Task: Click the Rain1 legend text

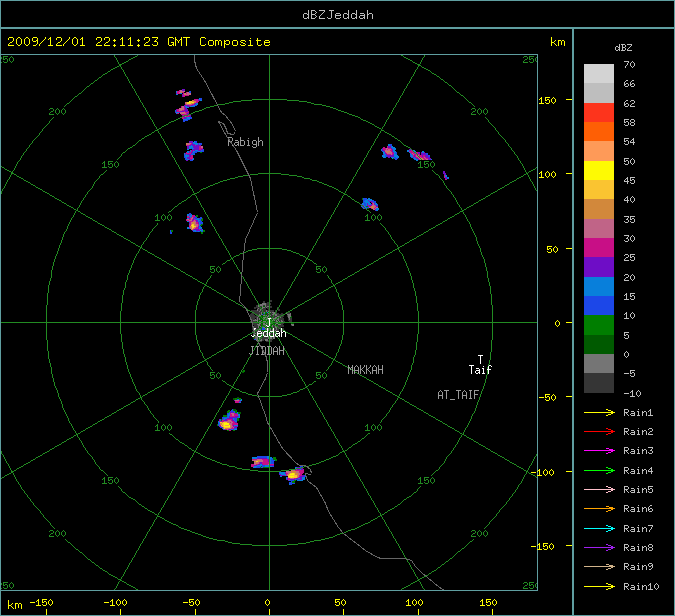Action: tap(638, 412)
